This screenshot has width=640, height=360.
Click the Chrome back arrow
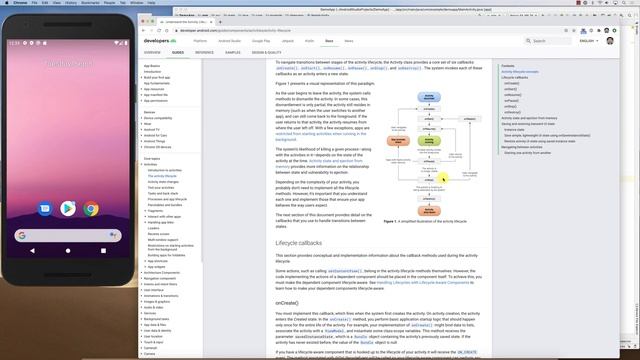point(143,31)
